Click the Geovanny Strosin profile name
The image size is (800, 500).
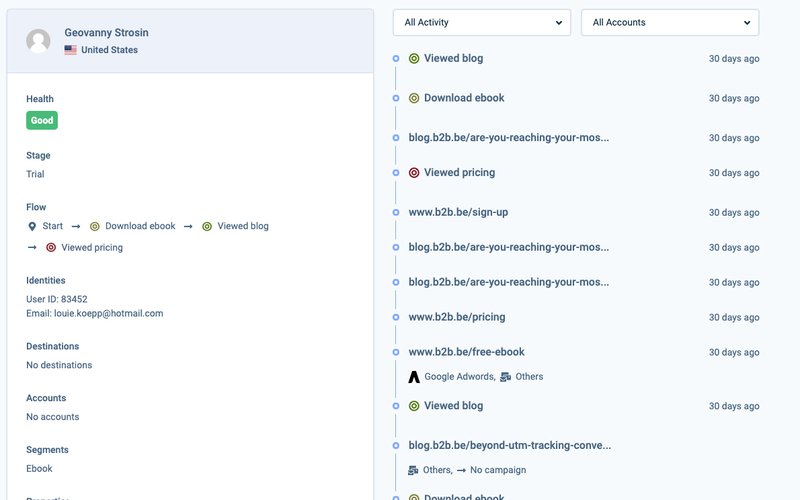click(106, 33)
